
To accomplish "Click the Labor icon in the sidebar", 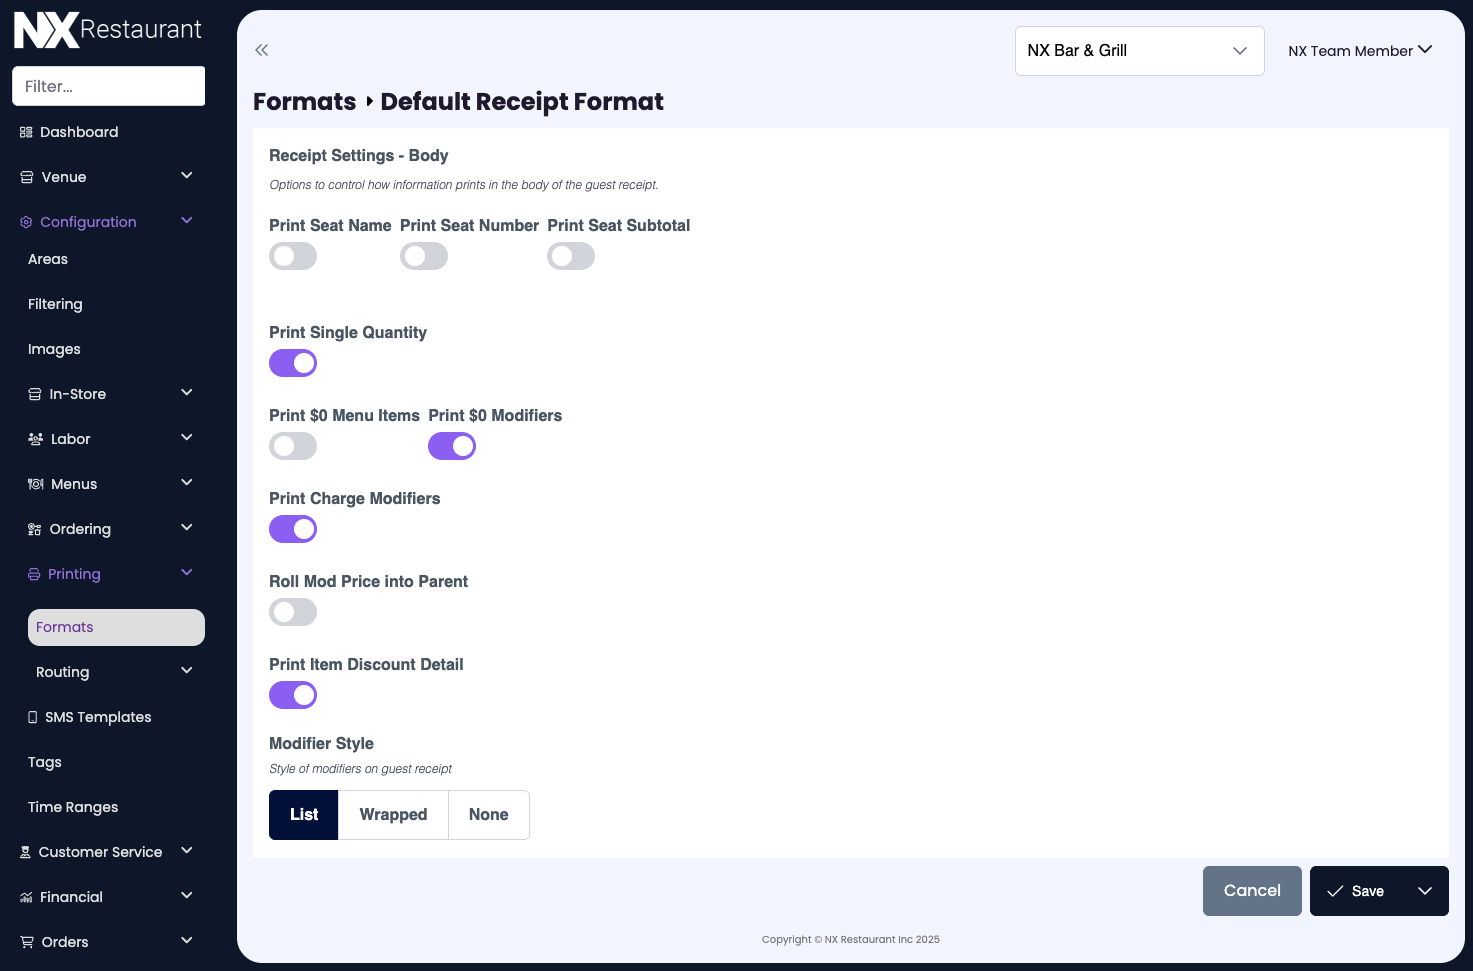I will pos(33,438).
